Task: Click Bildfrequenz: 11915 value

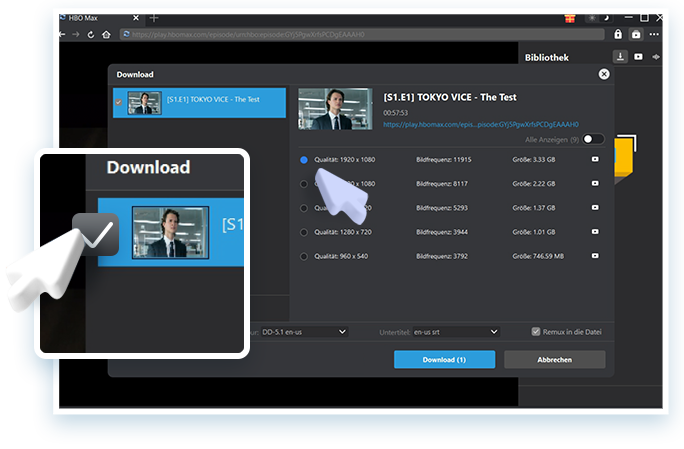Action: [444, 160]
